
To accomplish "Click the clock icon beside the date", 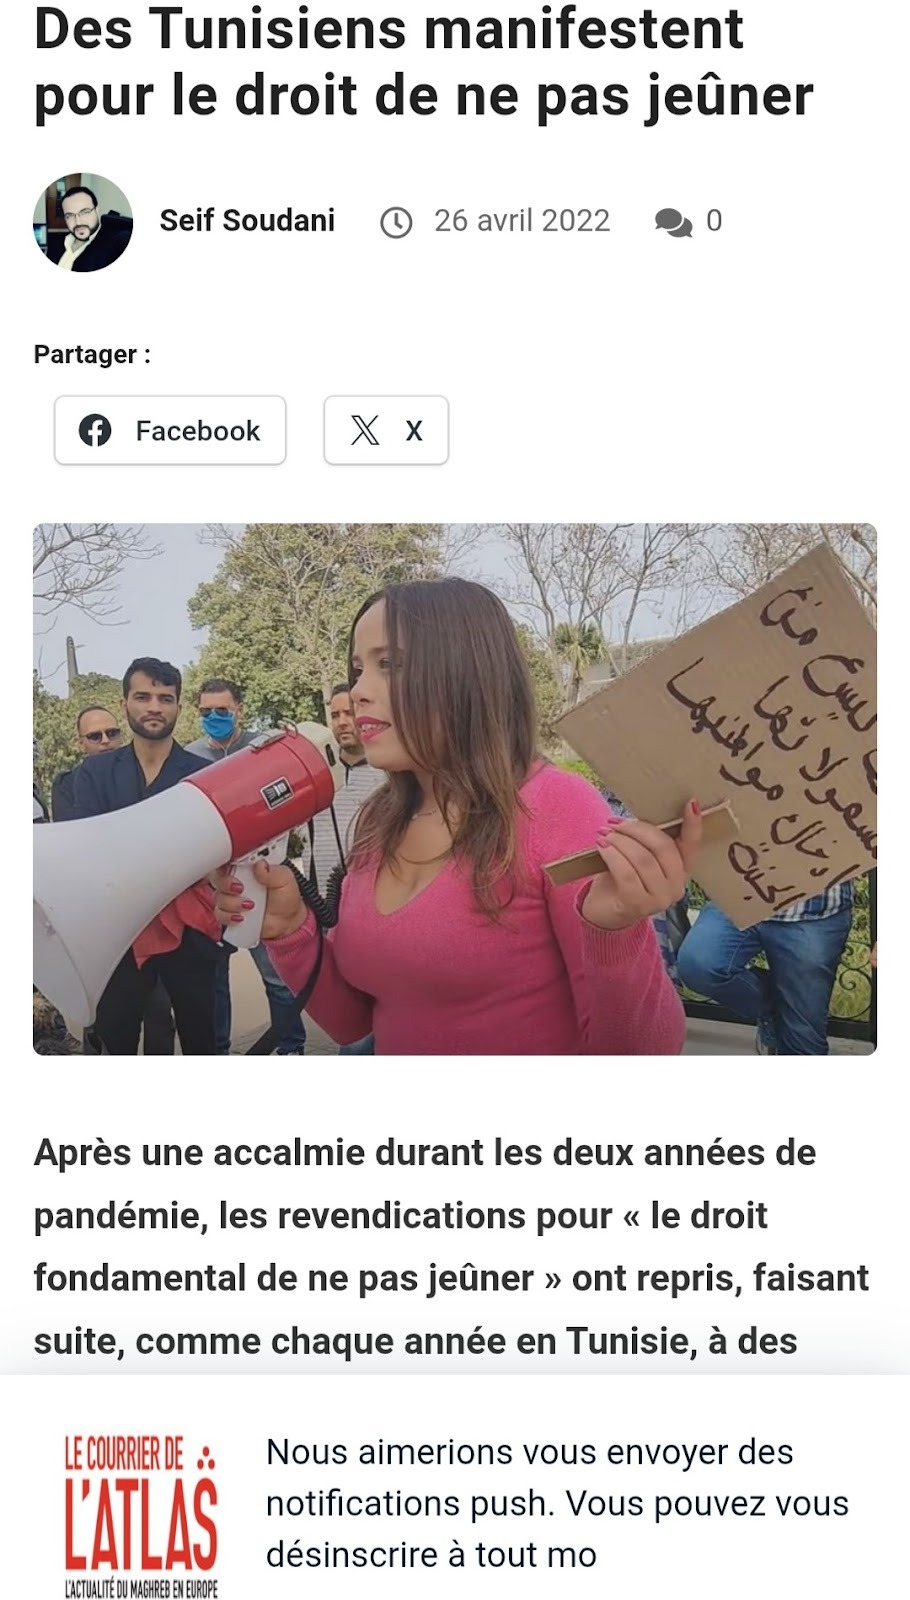I will pos(396,222).
